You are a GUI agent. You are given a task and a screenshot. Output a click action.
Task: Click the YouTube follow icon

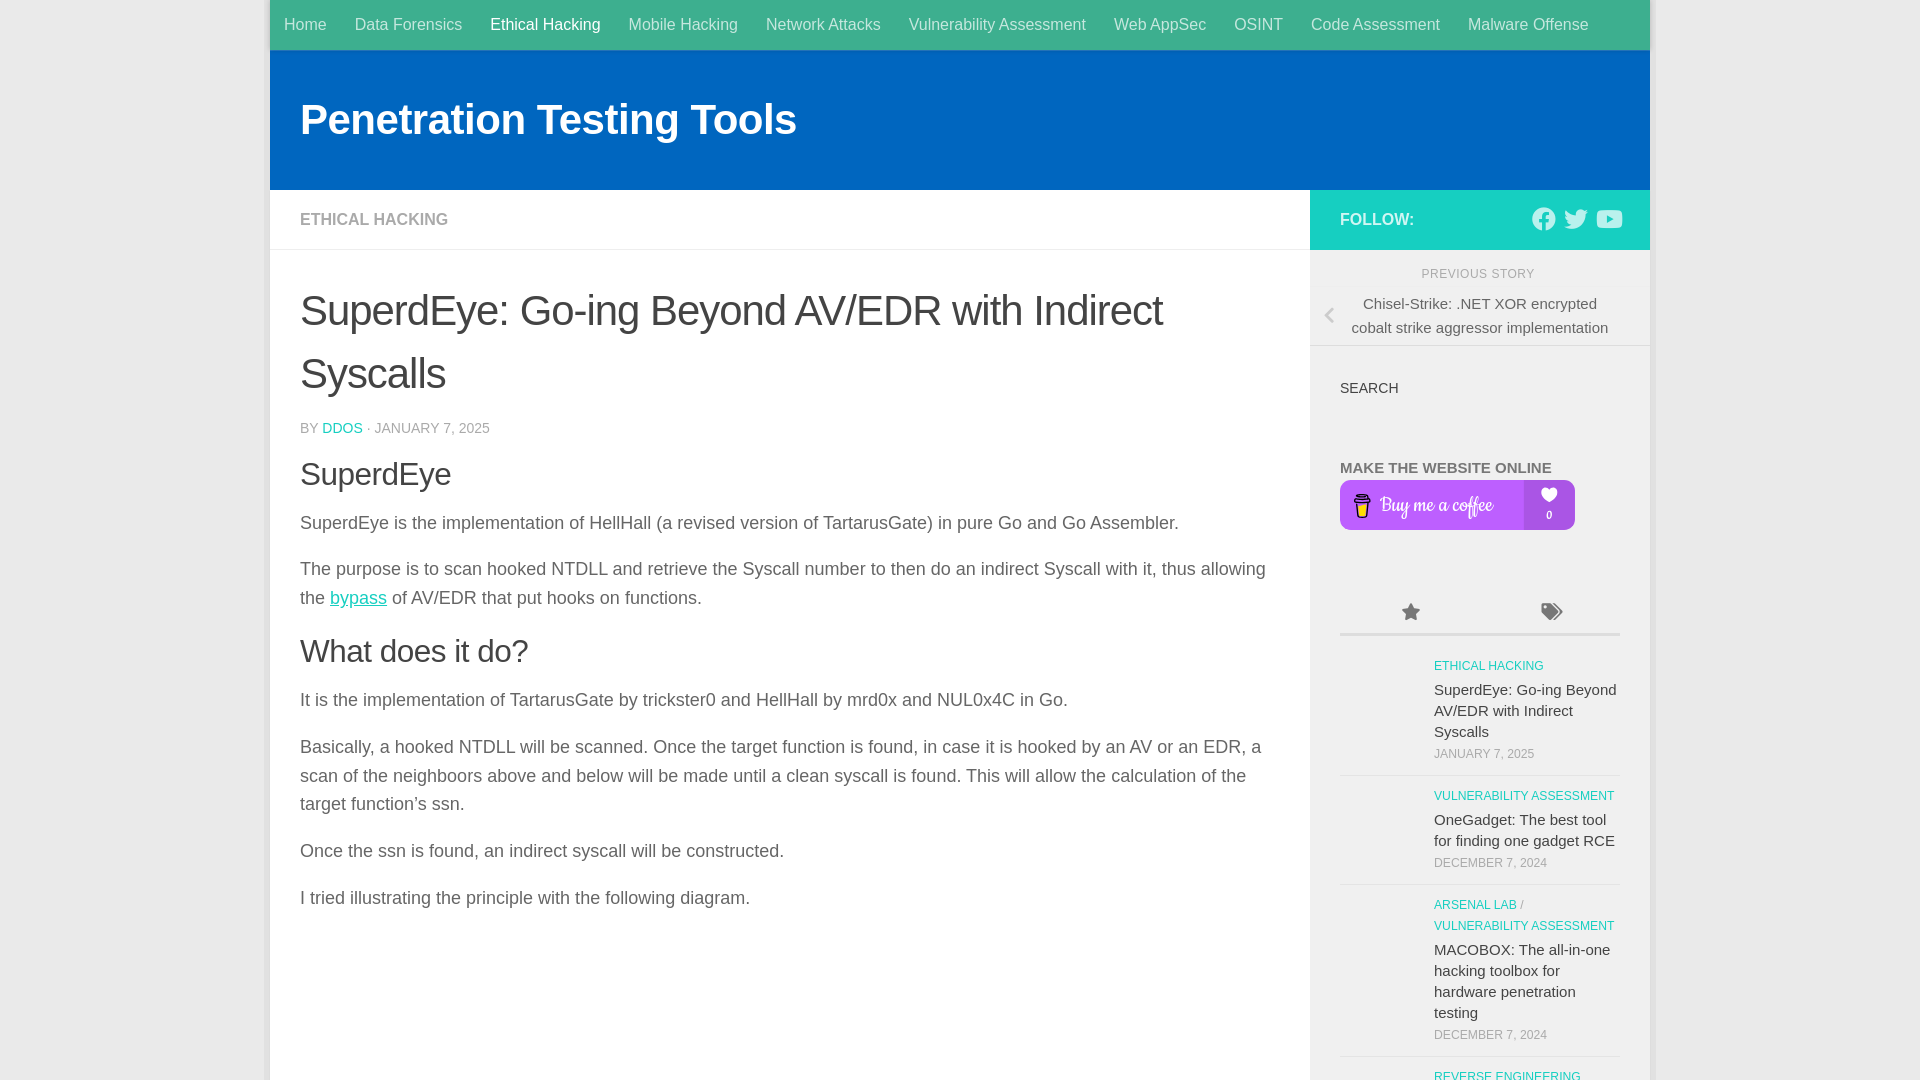(1609, 218)
